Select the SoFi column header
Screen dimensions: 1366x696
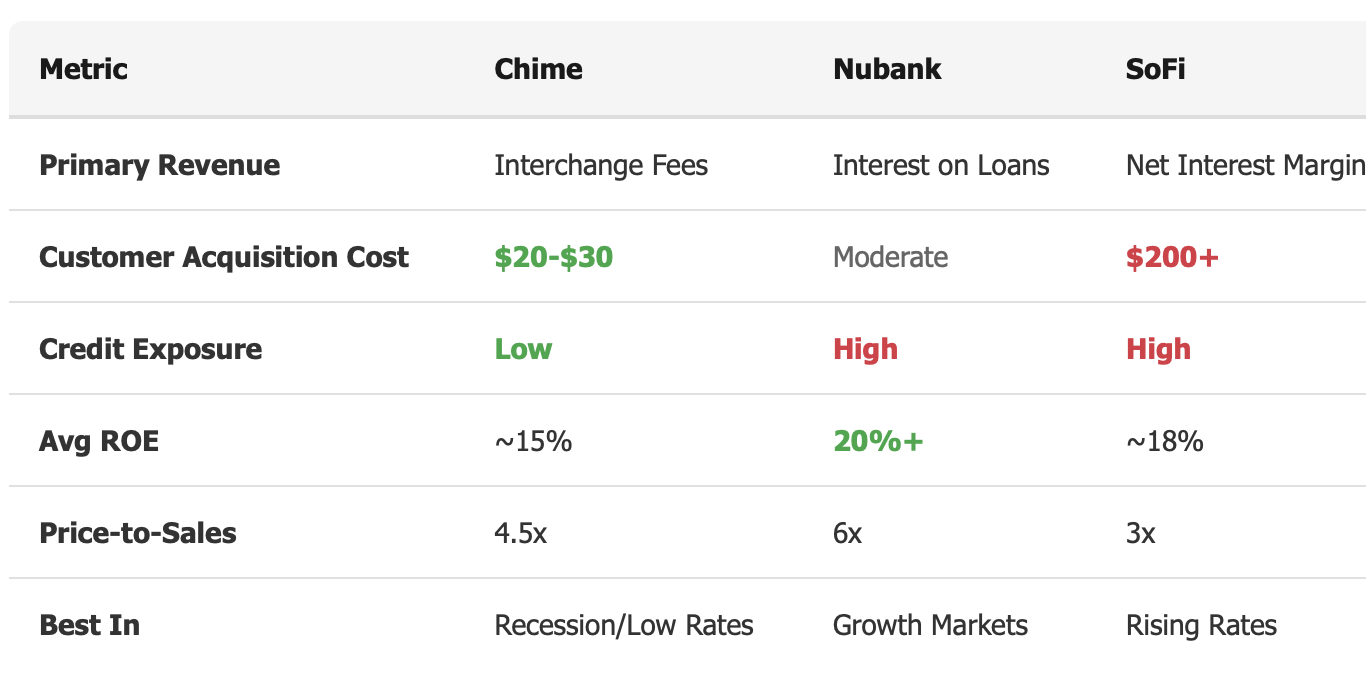[1155, 69]
